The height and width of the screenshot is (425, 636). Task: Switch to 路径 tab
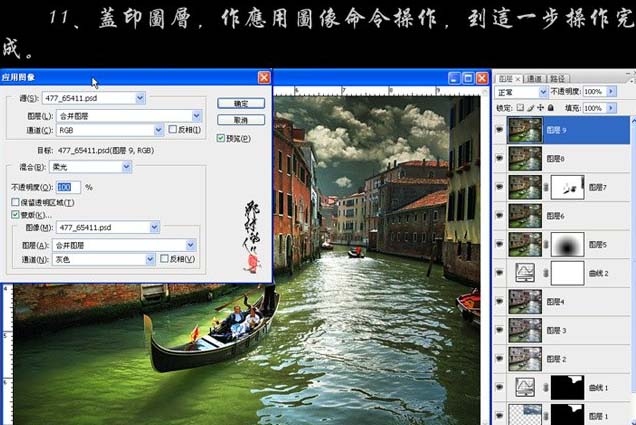tap(558, 79)
